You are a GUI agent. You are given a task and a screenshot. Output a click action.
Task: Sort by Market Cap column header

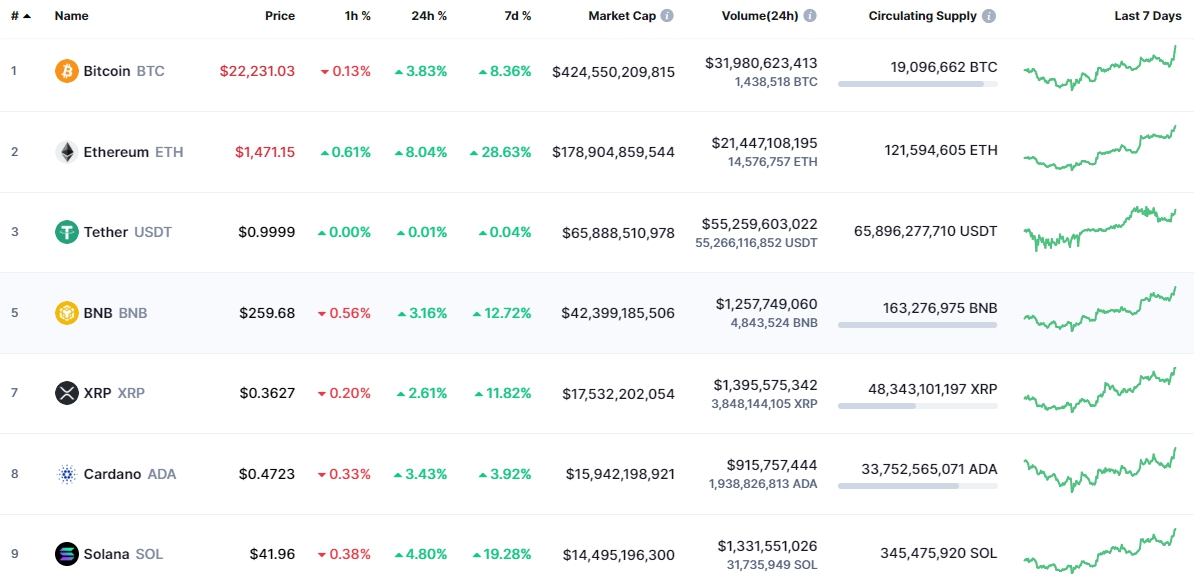(x=621, y=16)
